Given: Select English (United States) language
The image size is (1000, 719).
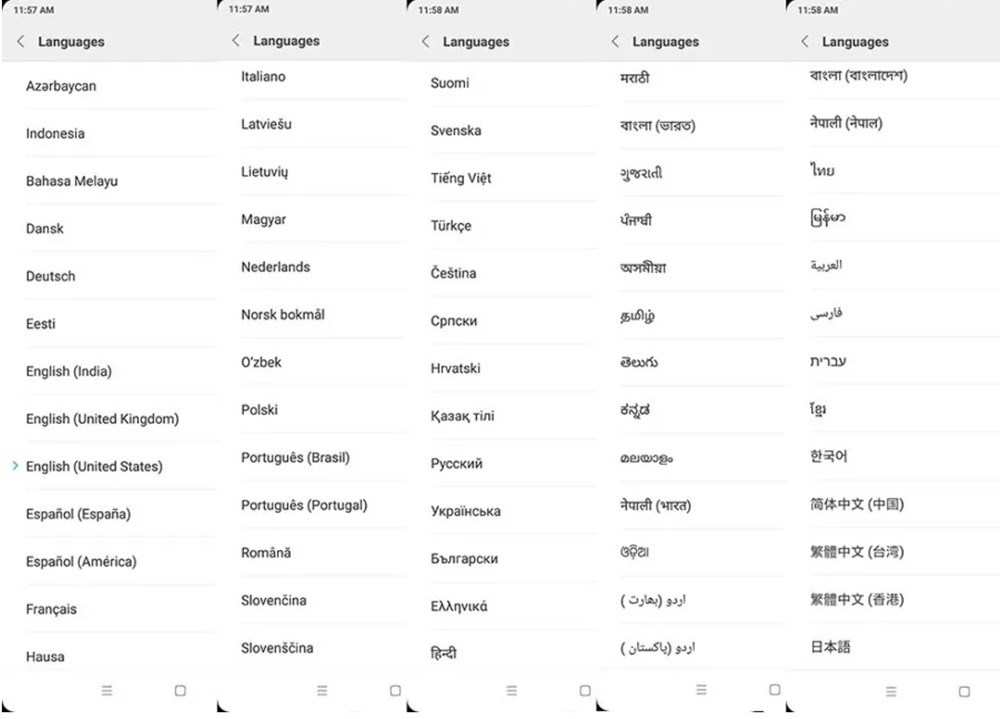Looking at the screenshot, I should [x=94, y=467].
